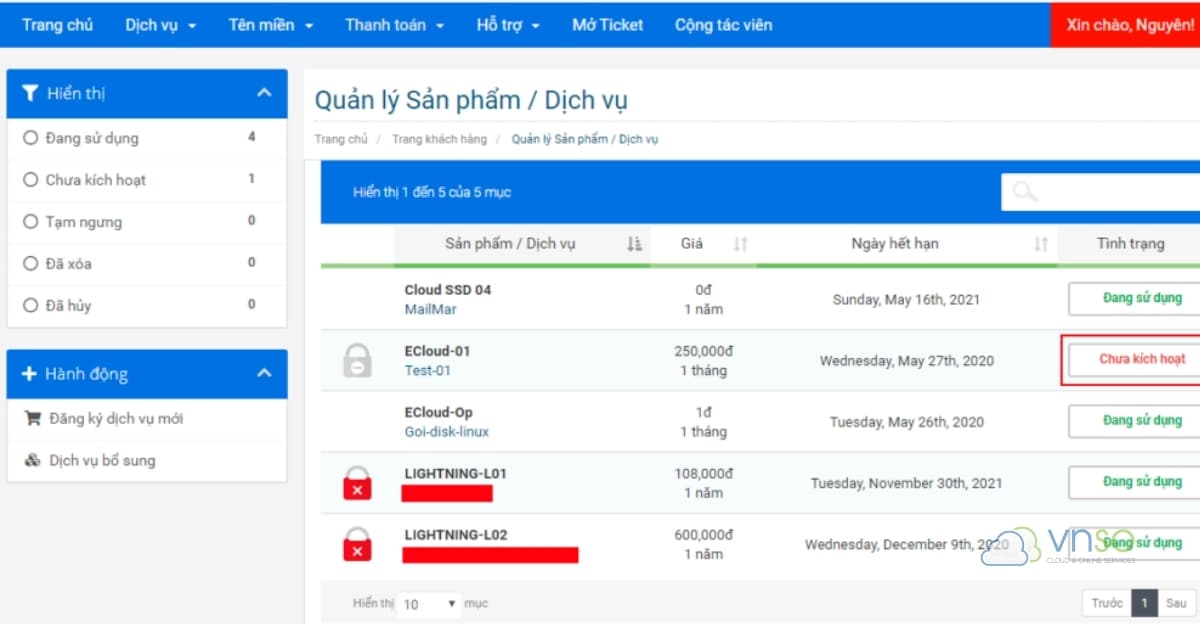Click the red lock icon on LIGHTNING-L02 row
1200x624 pixels.
click(357, 544)
